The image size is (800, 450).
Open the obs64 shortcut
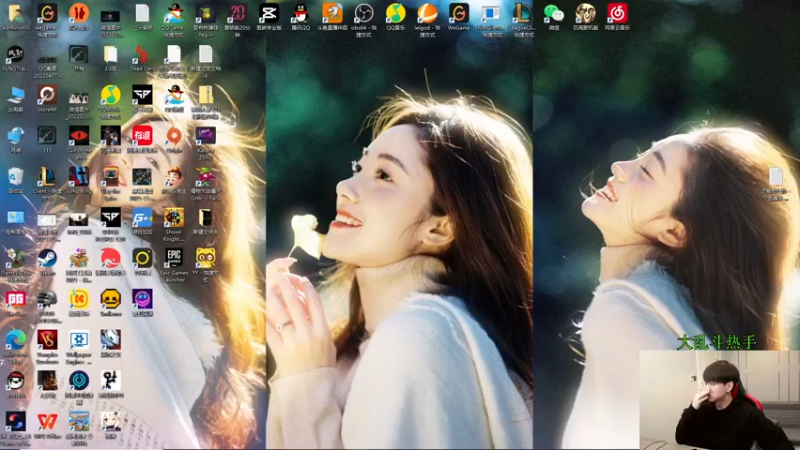click(x=364, y=13)
